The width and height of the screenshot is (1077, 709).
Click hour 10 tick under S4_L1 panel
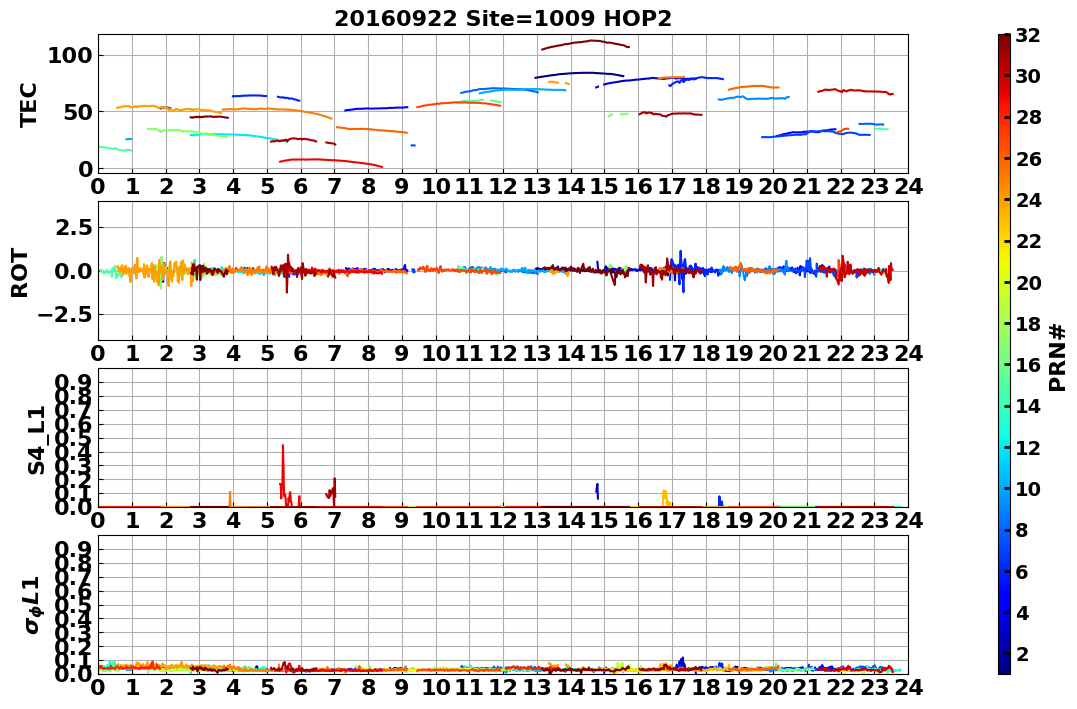pos(435,520)
